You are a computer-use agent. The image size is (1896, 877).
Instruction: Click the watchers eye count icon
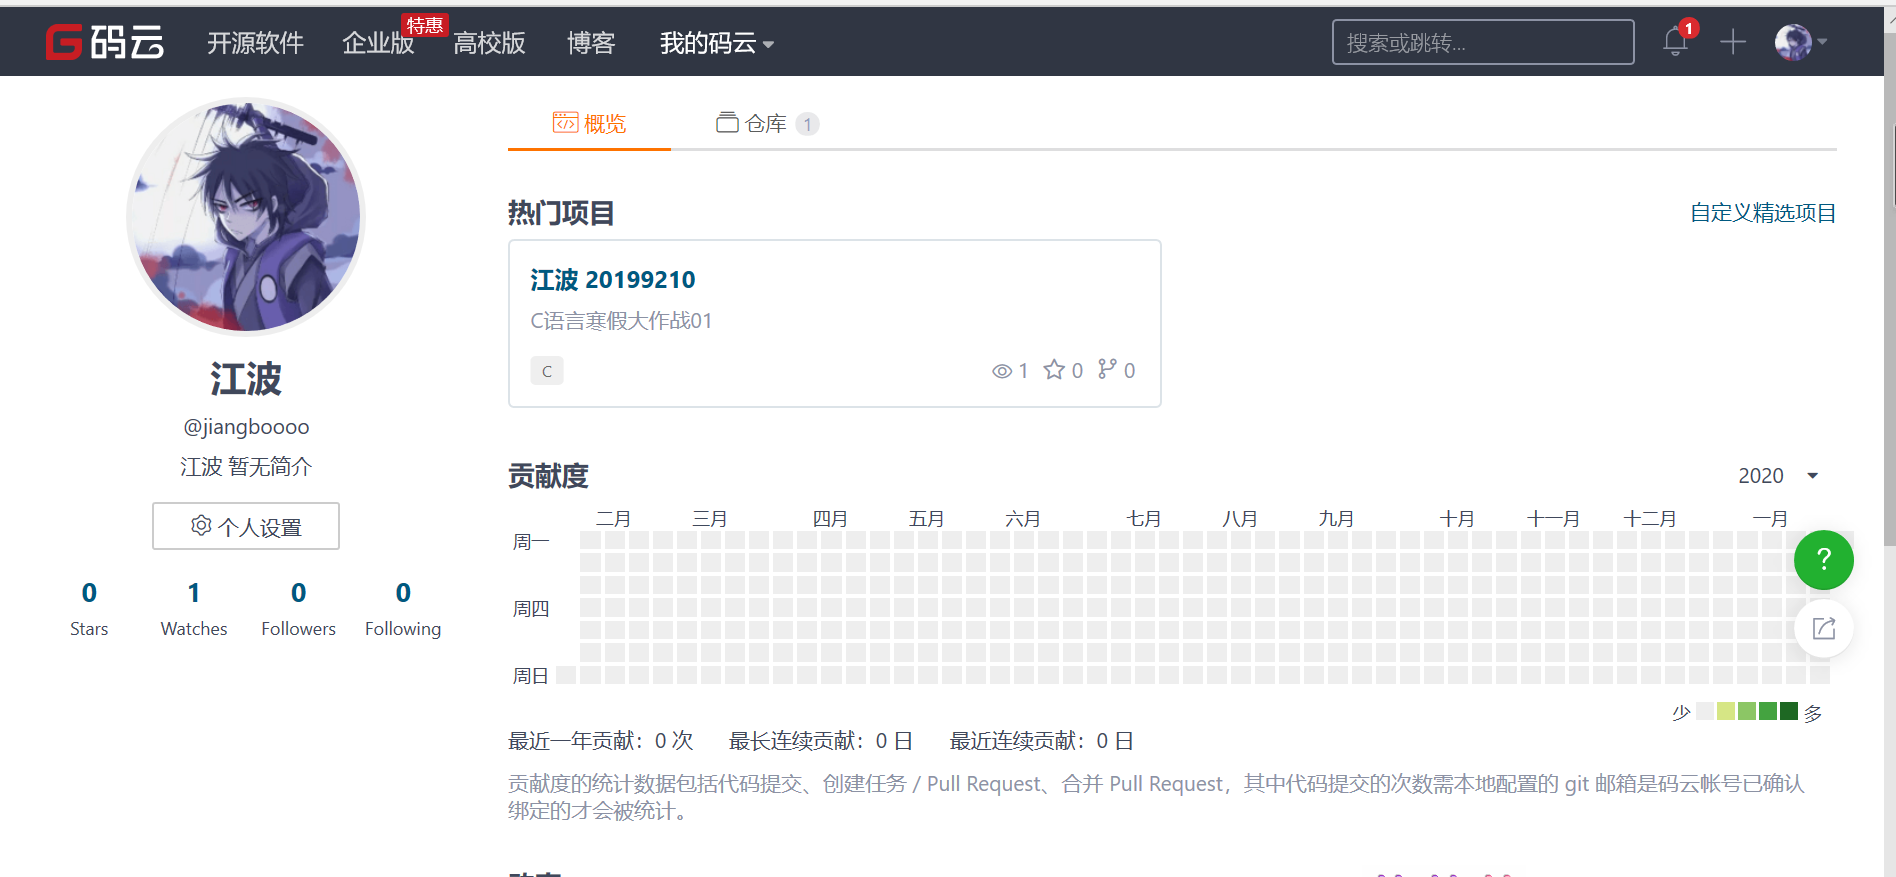[1001, 371]
